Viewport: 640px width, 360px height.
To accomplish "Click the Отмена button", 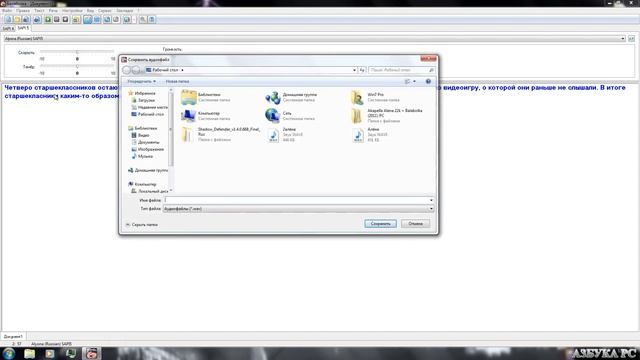I will point(415,224).
